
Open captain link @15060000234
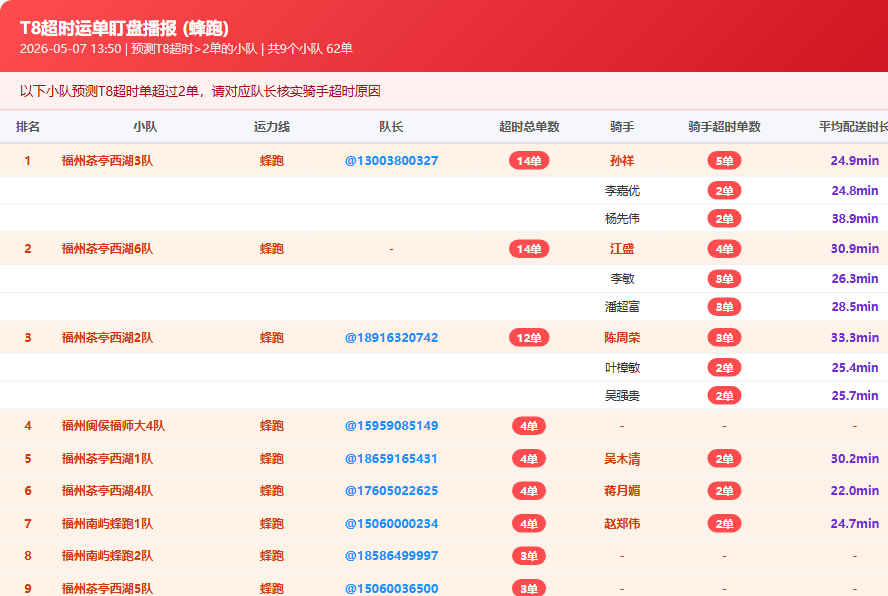(x=391, y=523)
